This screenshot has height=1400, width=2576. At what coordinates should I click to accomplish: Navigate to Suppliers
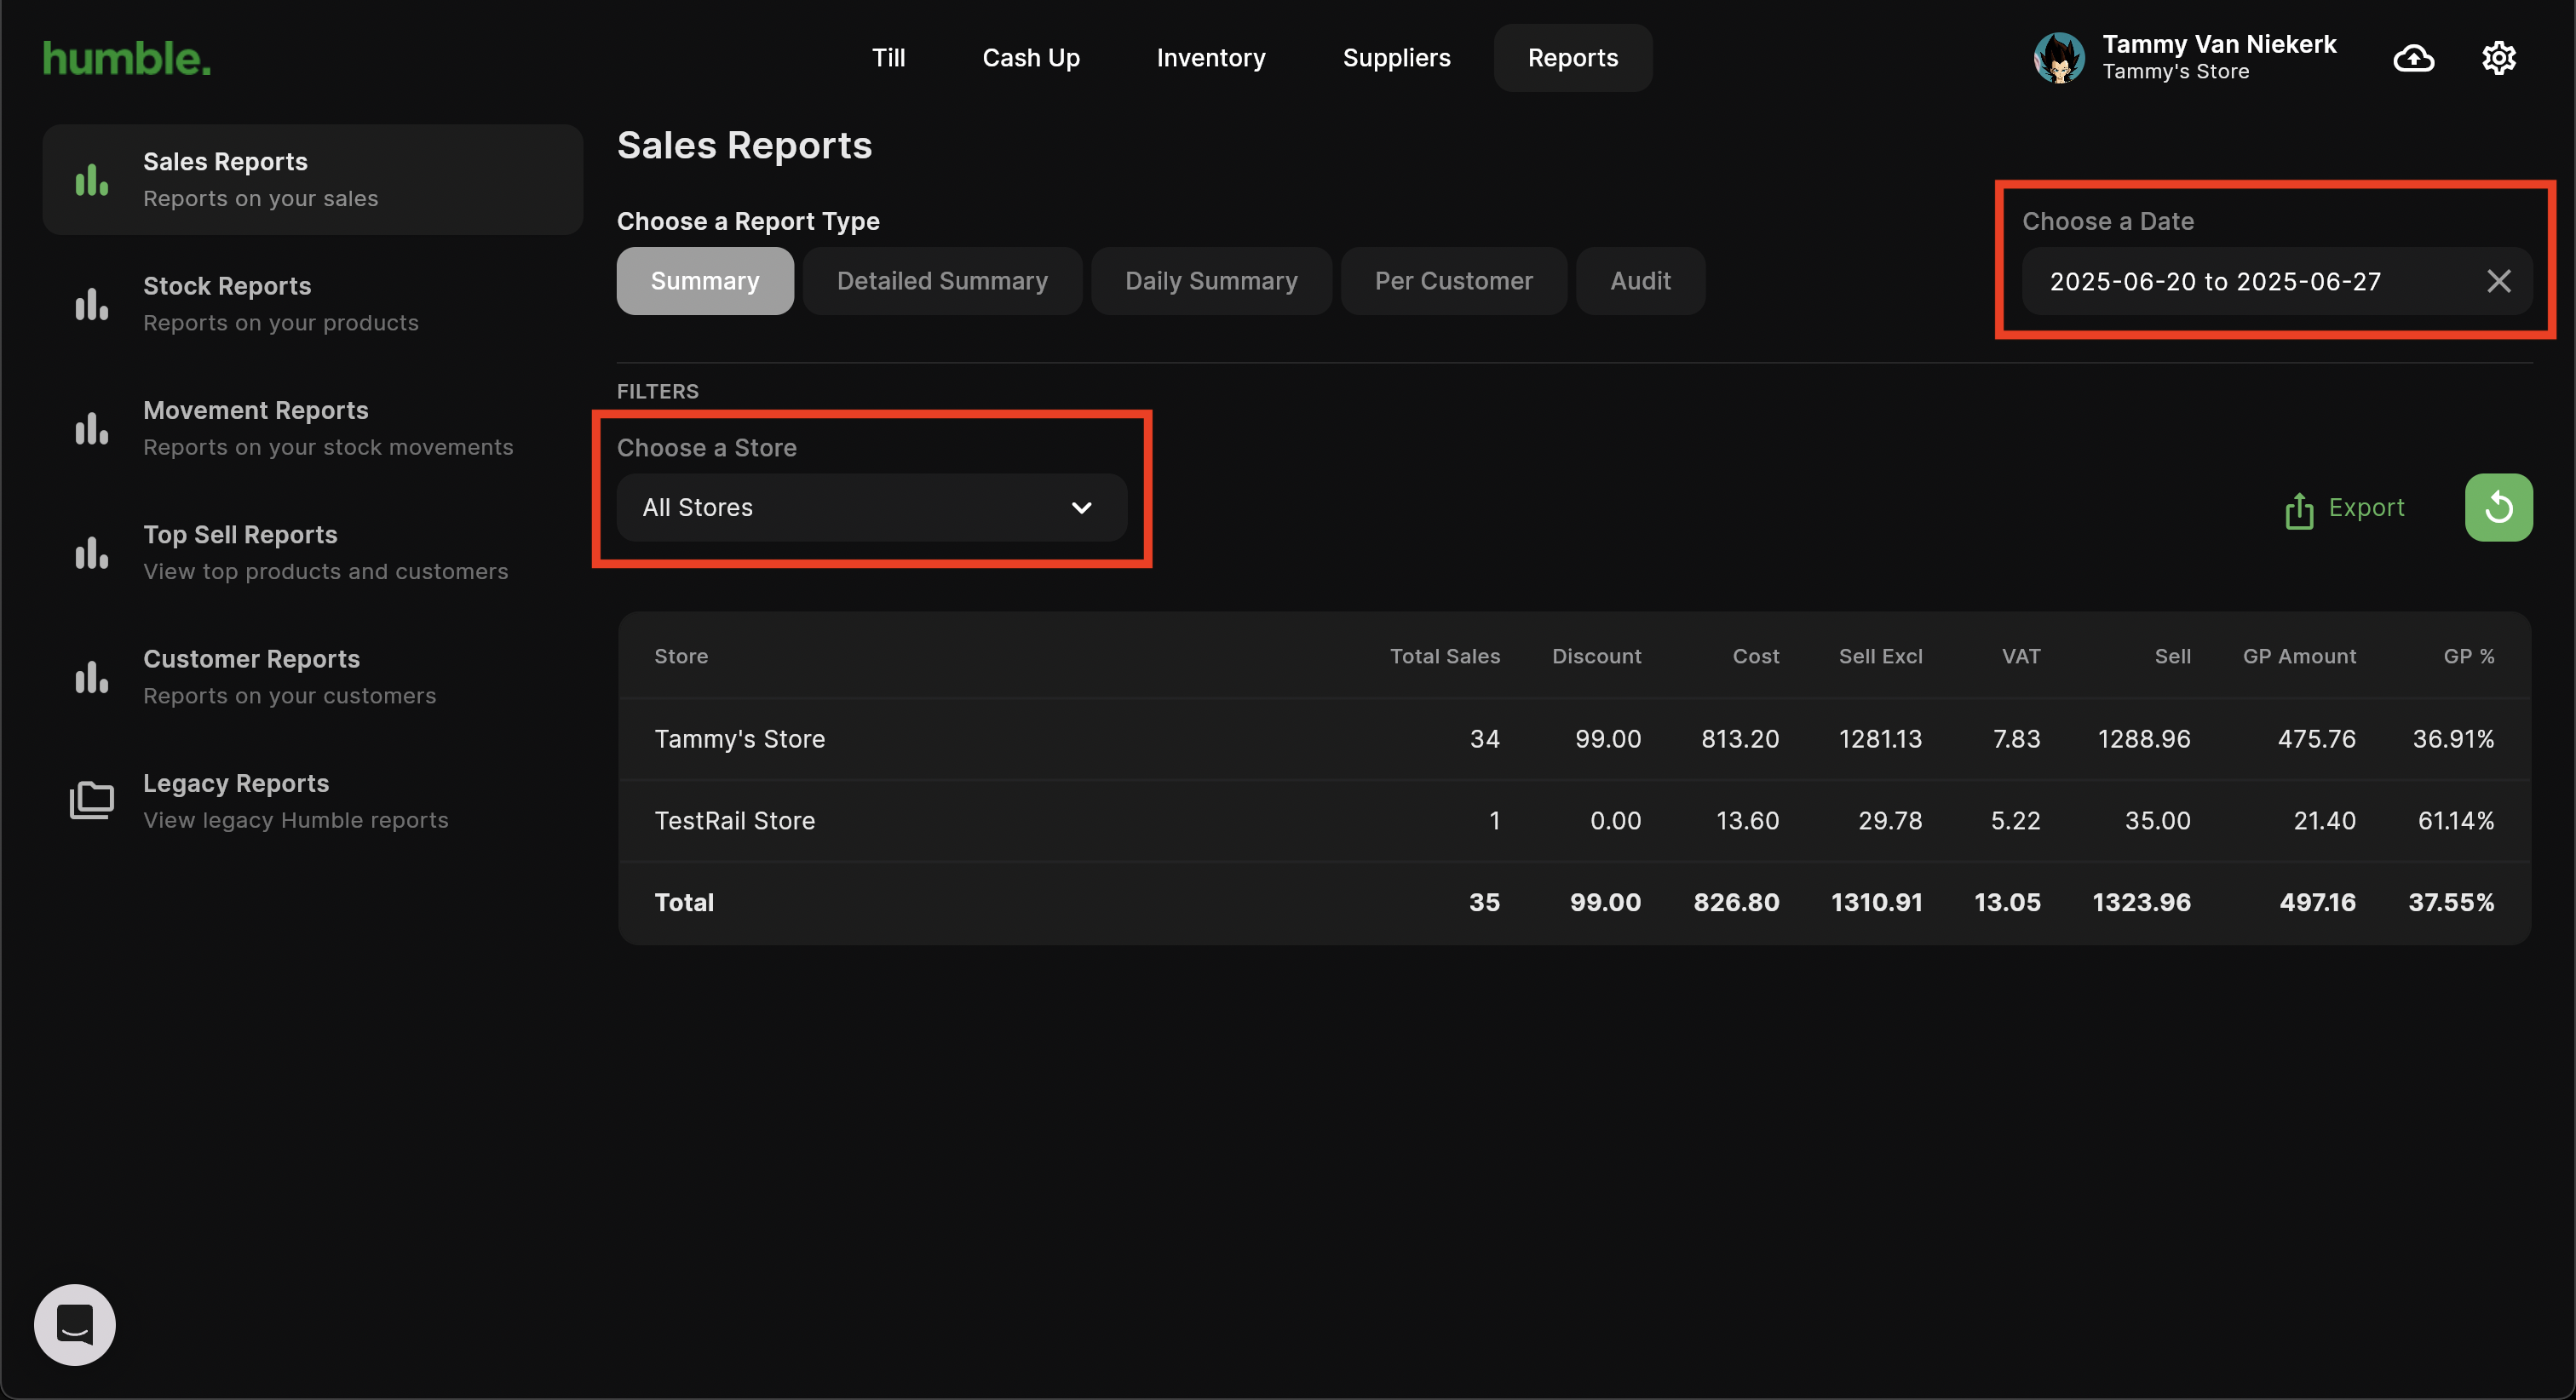coord(1396,58)
